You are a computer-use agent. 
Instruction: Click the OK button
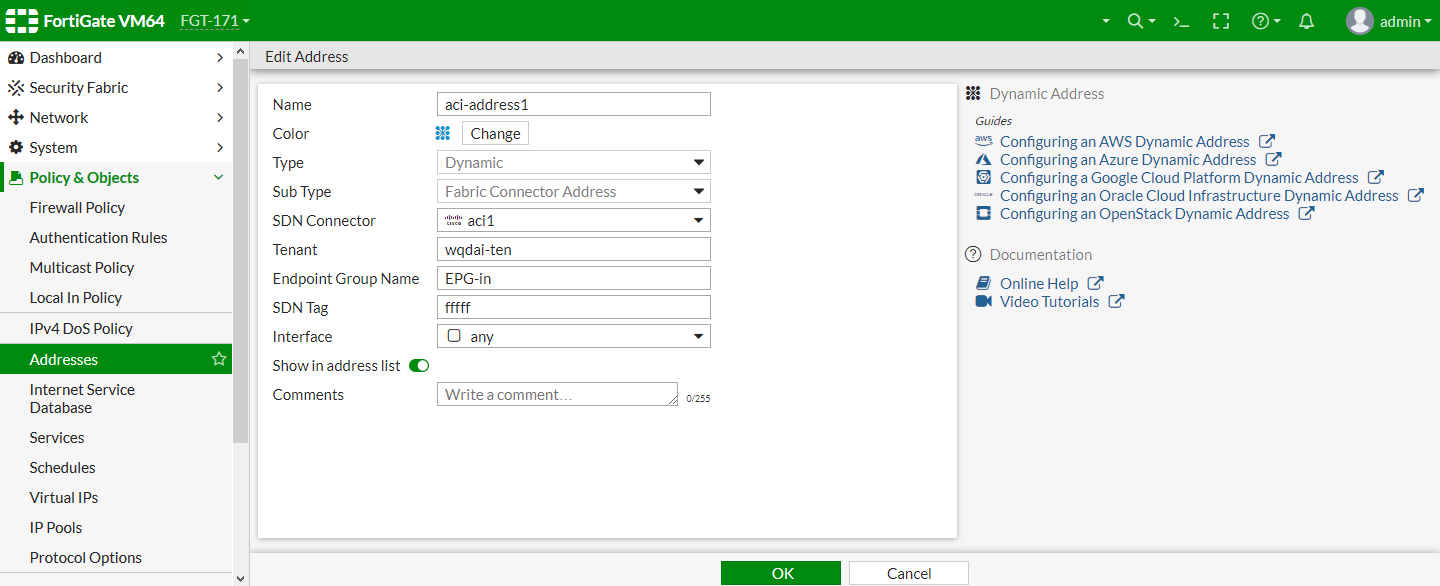click(781, 572)
